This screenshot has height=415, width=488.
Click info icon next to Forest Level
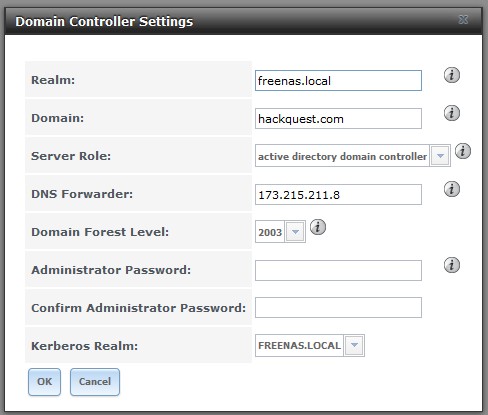318,227
